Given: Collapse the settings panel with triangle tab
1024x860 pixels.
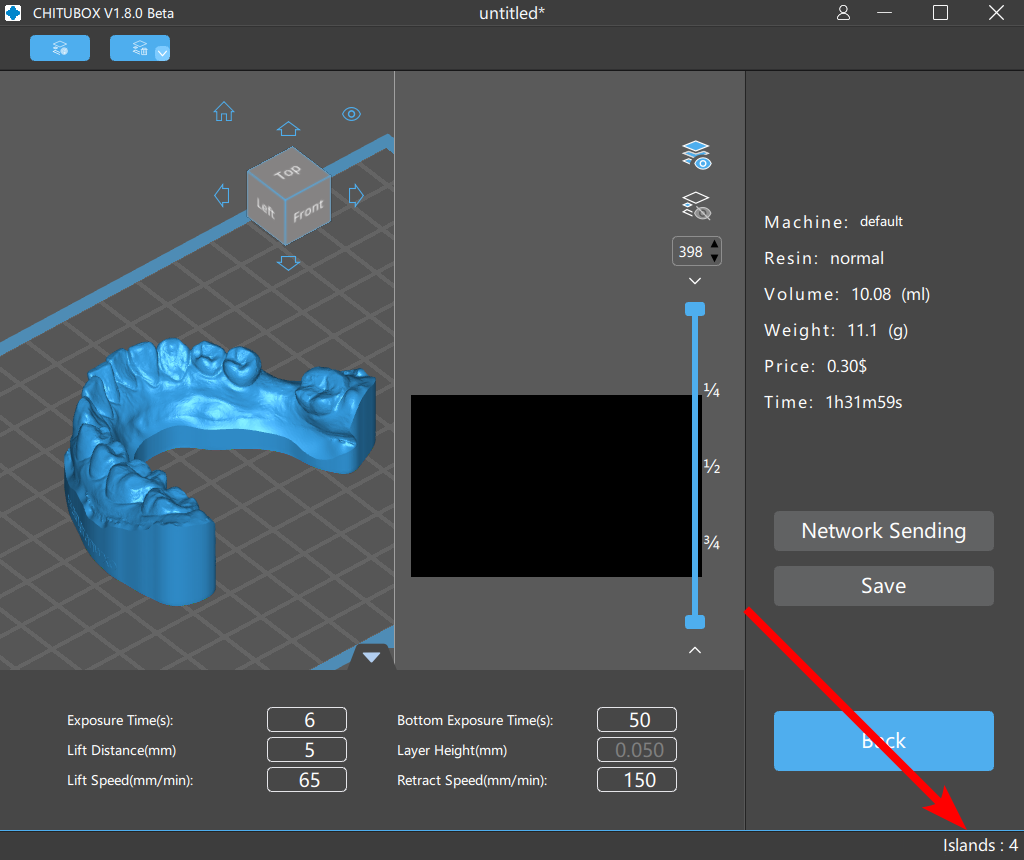Looking at the screenshot, I should tap(372, 657).
